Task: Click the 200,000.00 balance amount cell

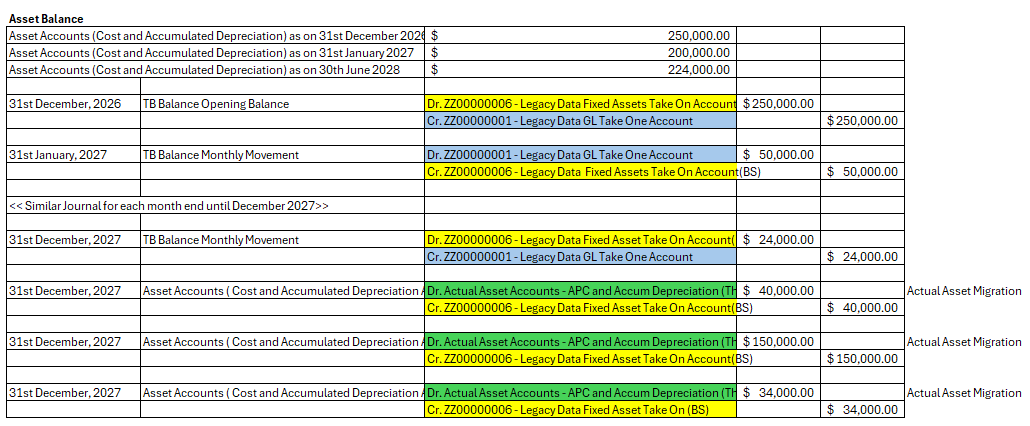Action: coord(698,53)
